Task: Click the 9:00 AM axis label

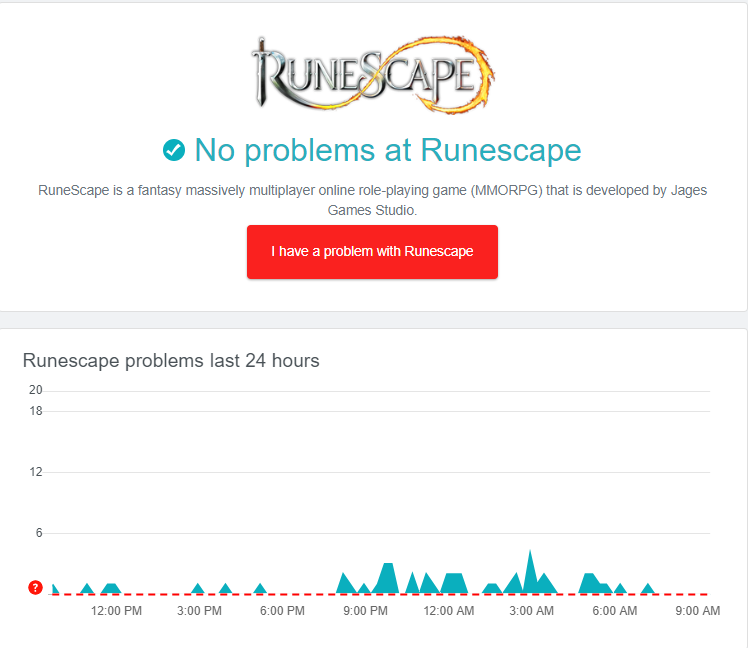Action: coord(697,611)
